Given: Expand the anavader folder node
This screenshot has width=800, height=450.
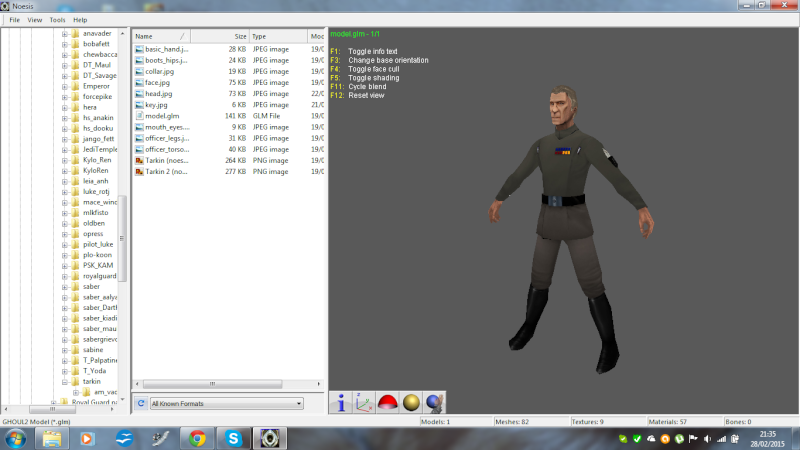Looking at the screenshot, I should 65,34.
